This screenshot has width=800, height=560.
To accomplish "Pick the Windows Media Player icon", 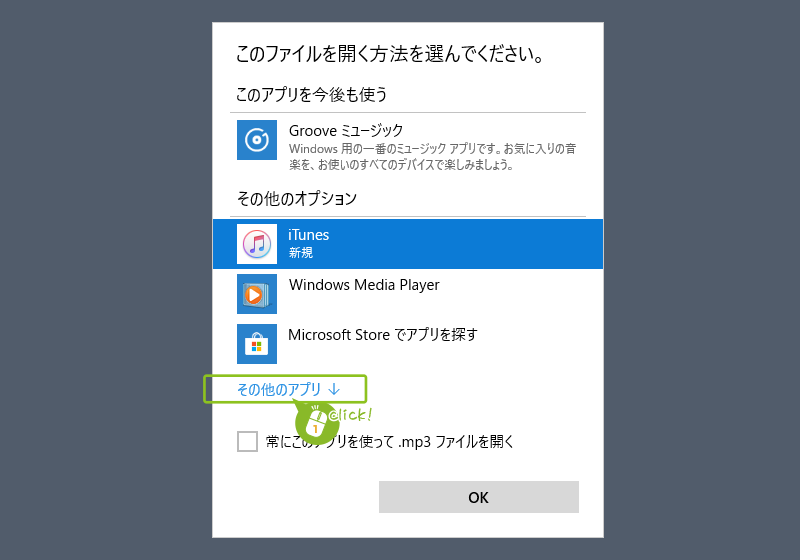I will pos(257,294).
